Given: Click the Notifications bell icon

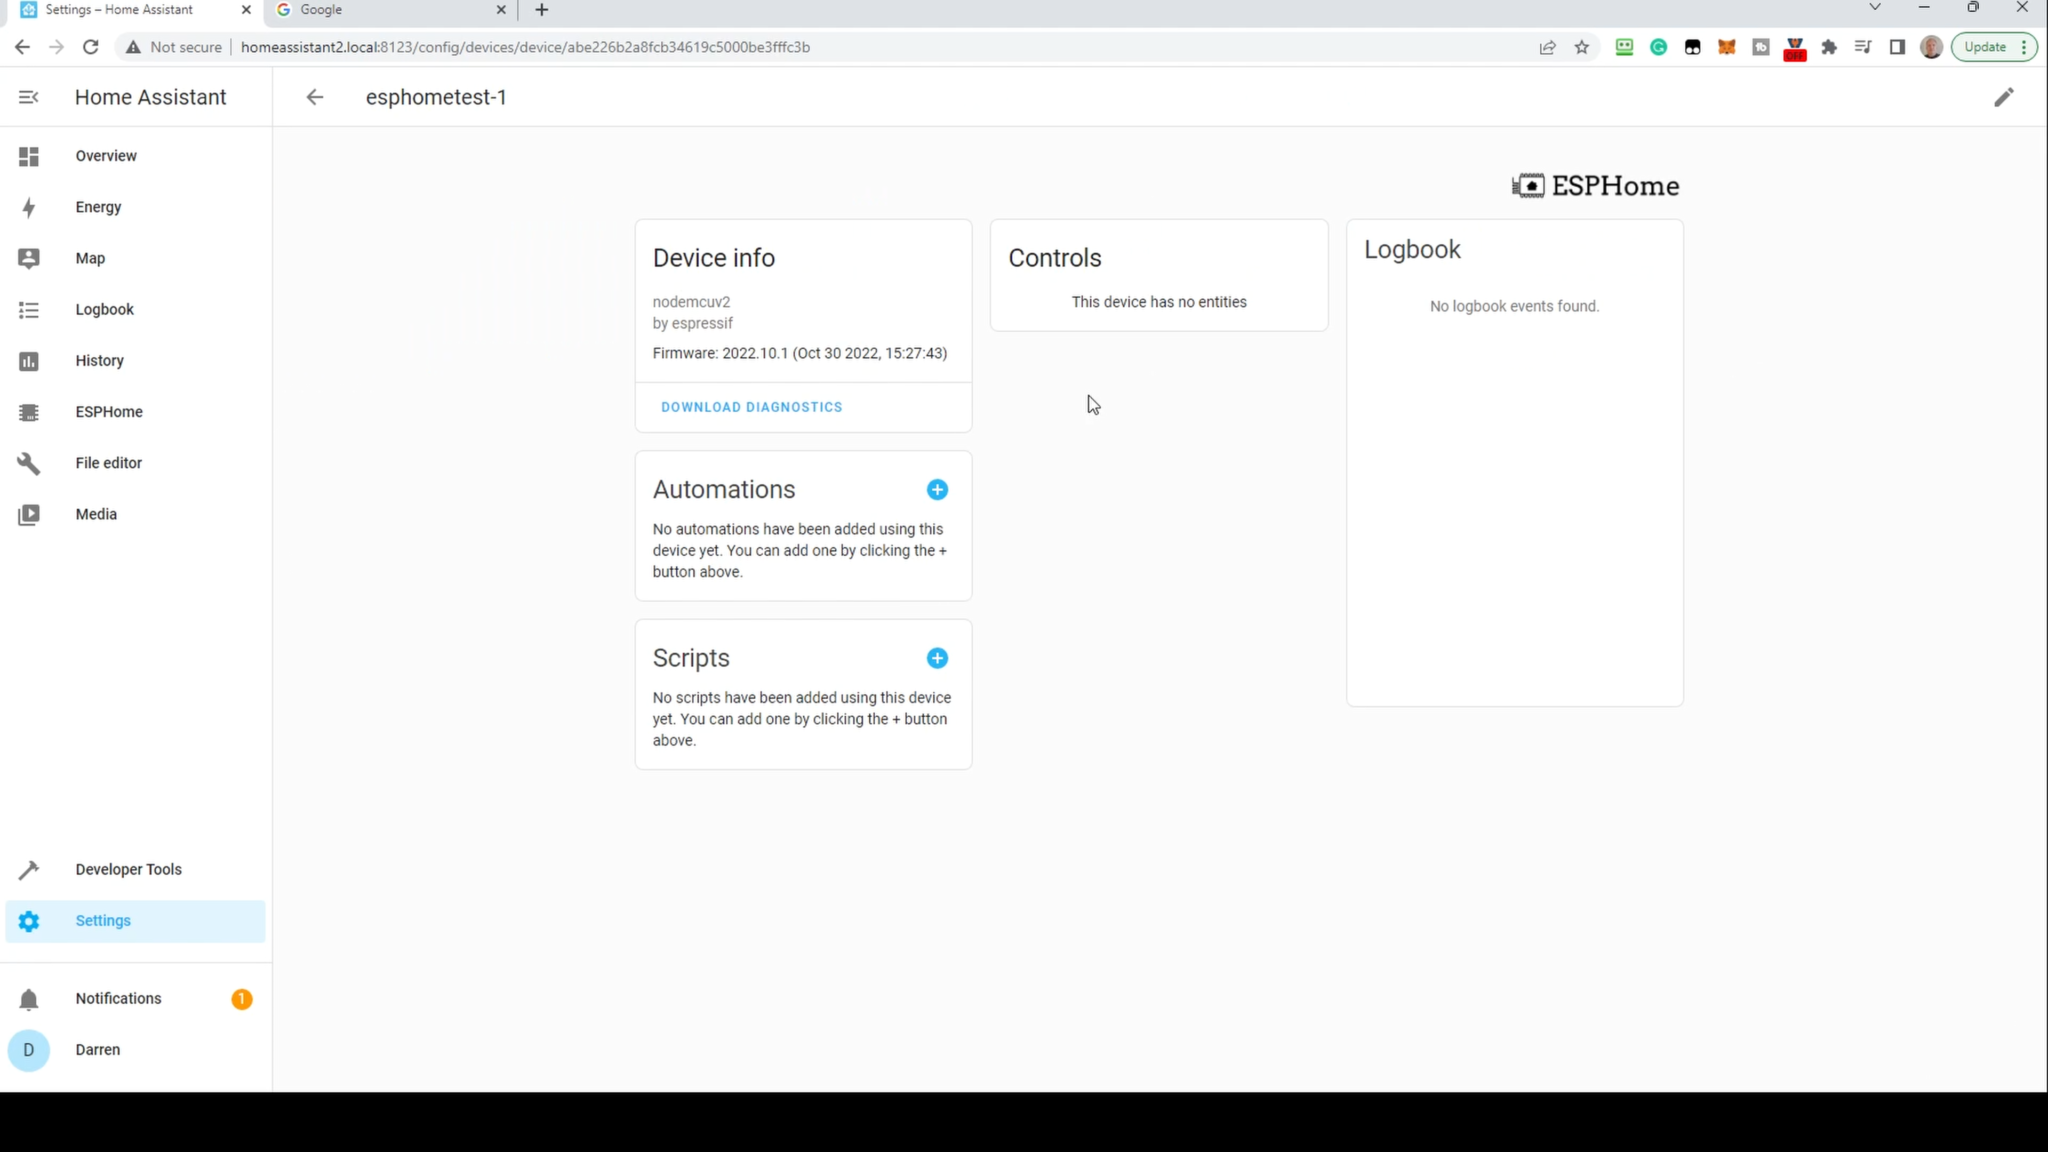Looking at the screenshot, I should [x=29, y=999].
